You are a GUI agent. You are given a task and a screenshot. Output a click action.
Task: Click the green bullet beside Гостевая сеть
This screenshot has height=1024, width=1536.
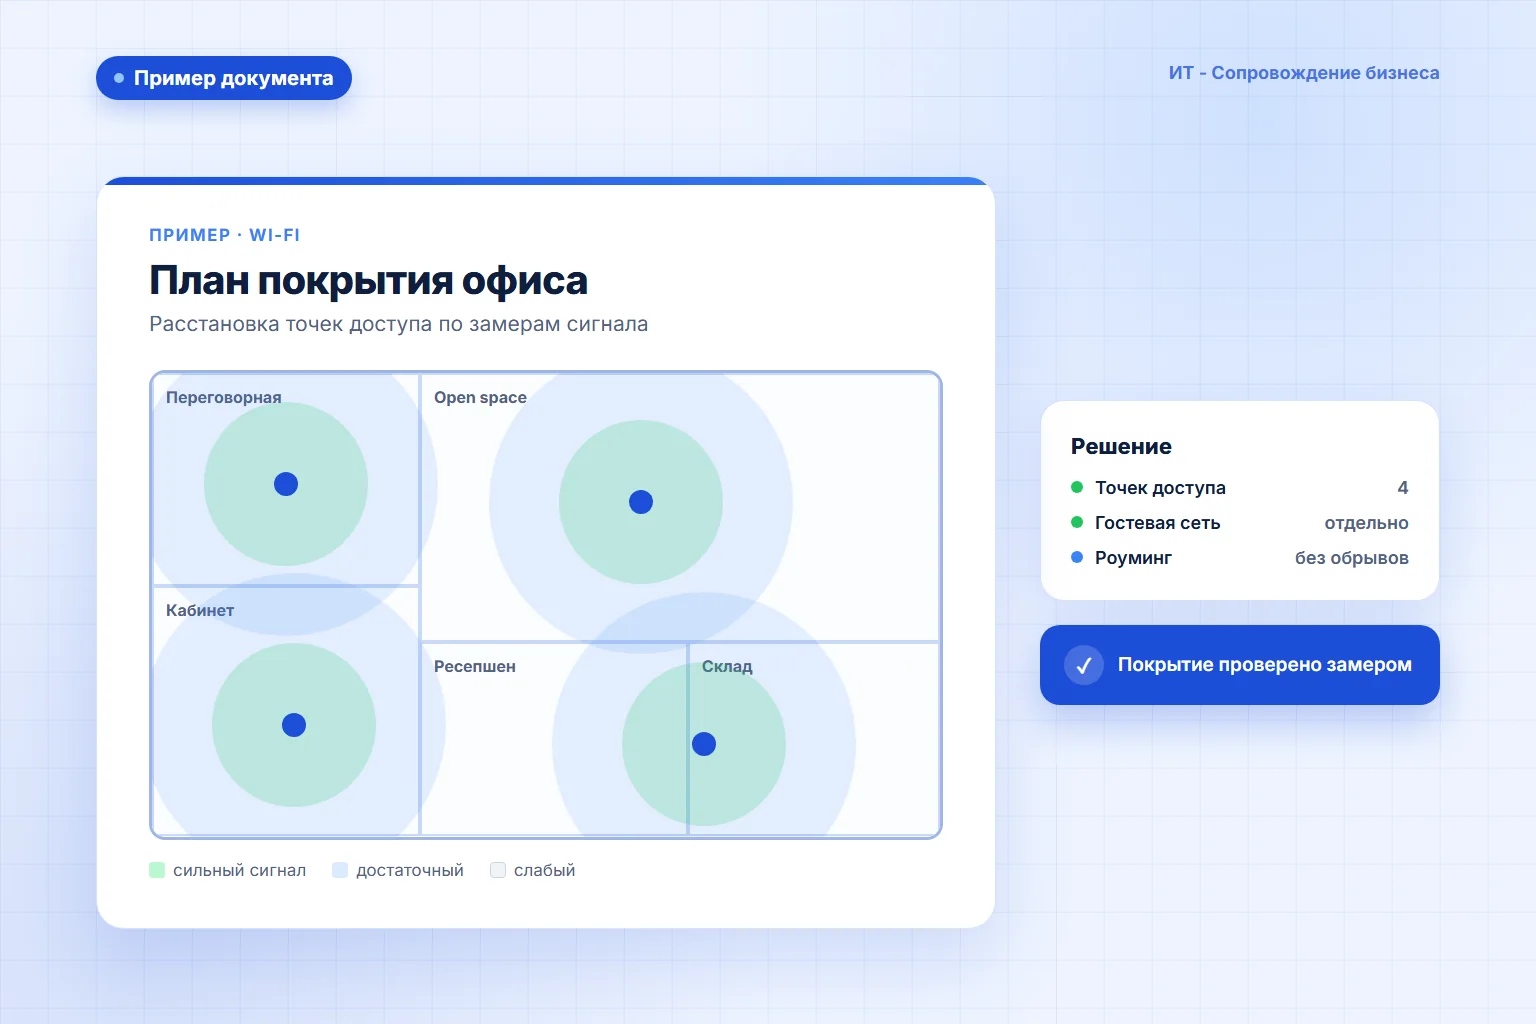pos(1077,522)
